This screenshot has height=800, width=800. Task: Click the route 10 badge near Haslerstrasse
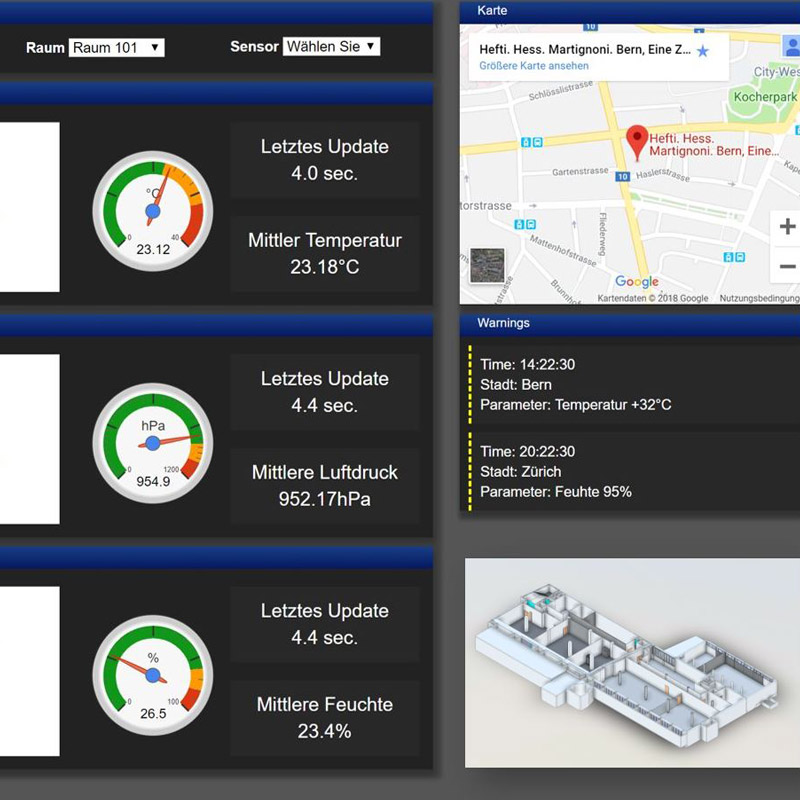coord(622,177)
